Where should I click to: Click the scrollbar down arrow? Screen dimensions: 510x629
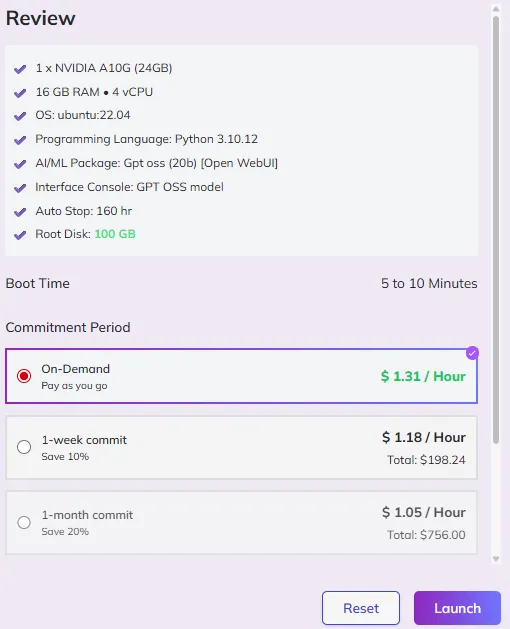click(x=496, y=559)
